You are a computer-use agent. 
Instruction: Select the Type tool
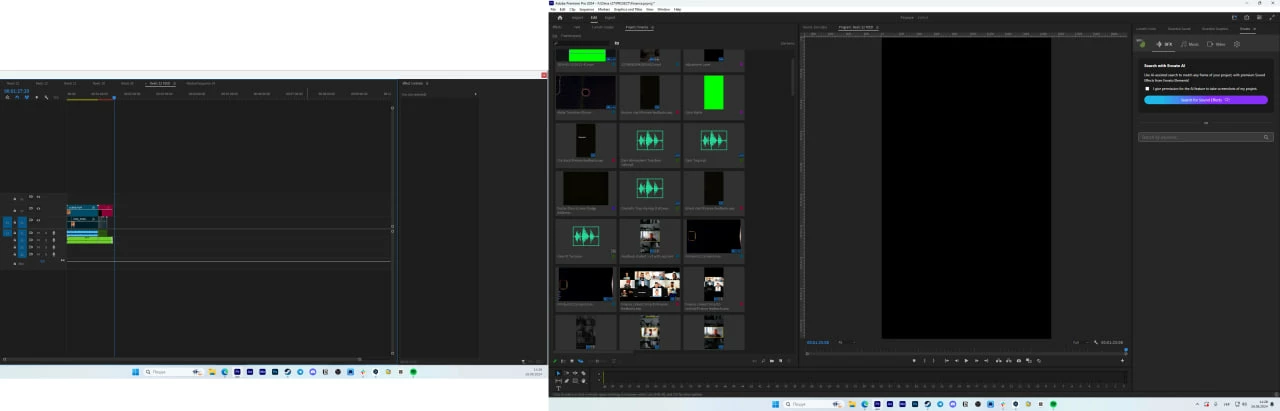(x=558, y=388)
